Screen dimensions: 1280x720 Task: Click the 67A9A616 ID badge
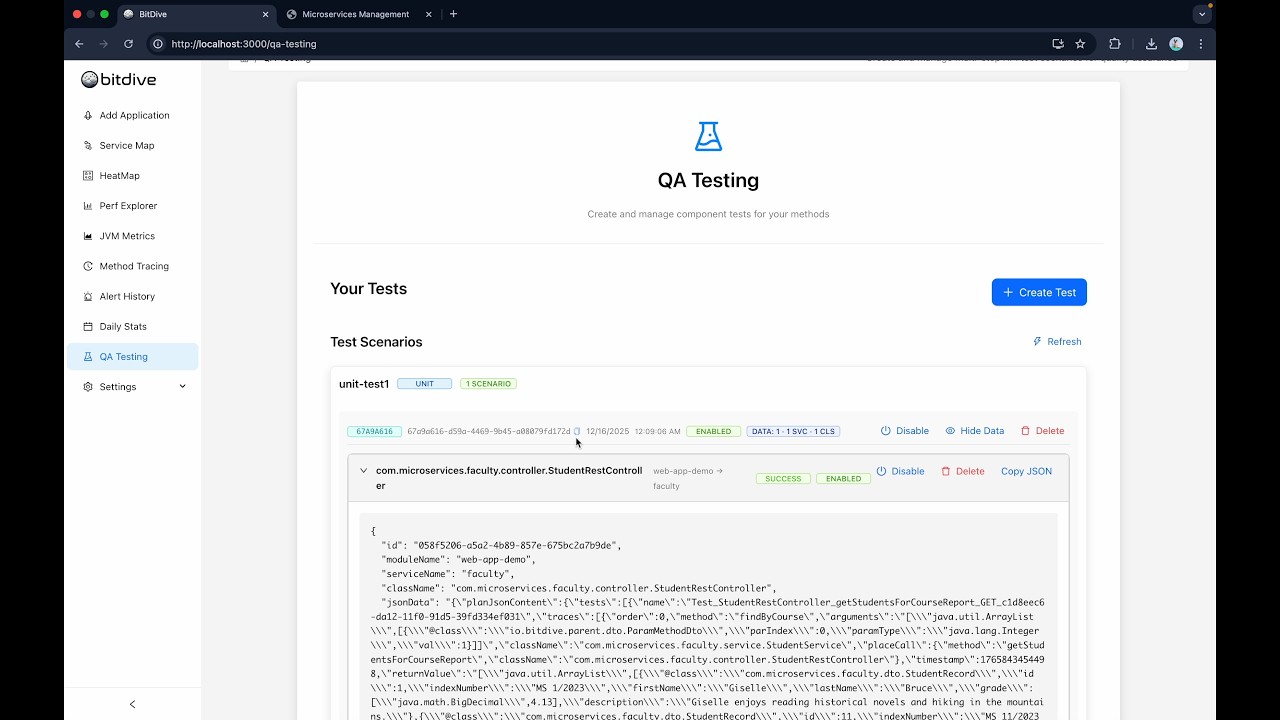pos(374,431)
